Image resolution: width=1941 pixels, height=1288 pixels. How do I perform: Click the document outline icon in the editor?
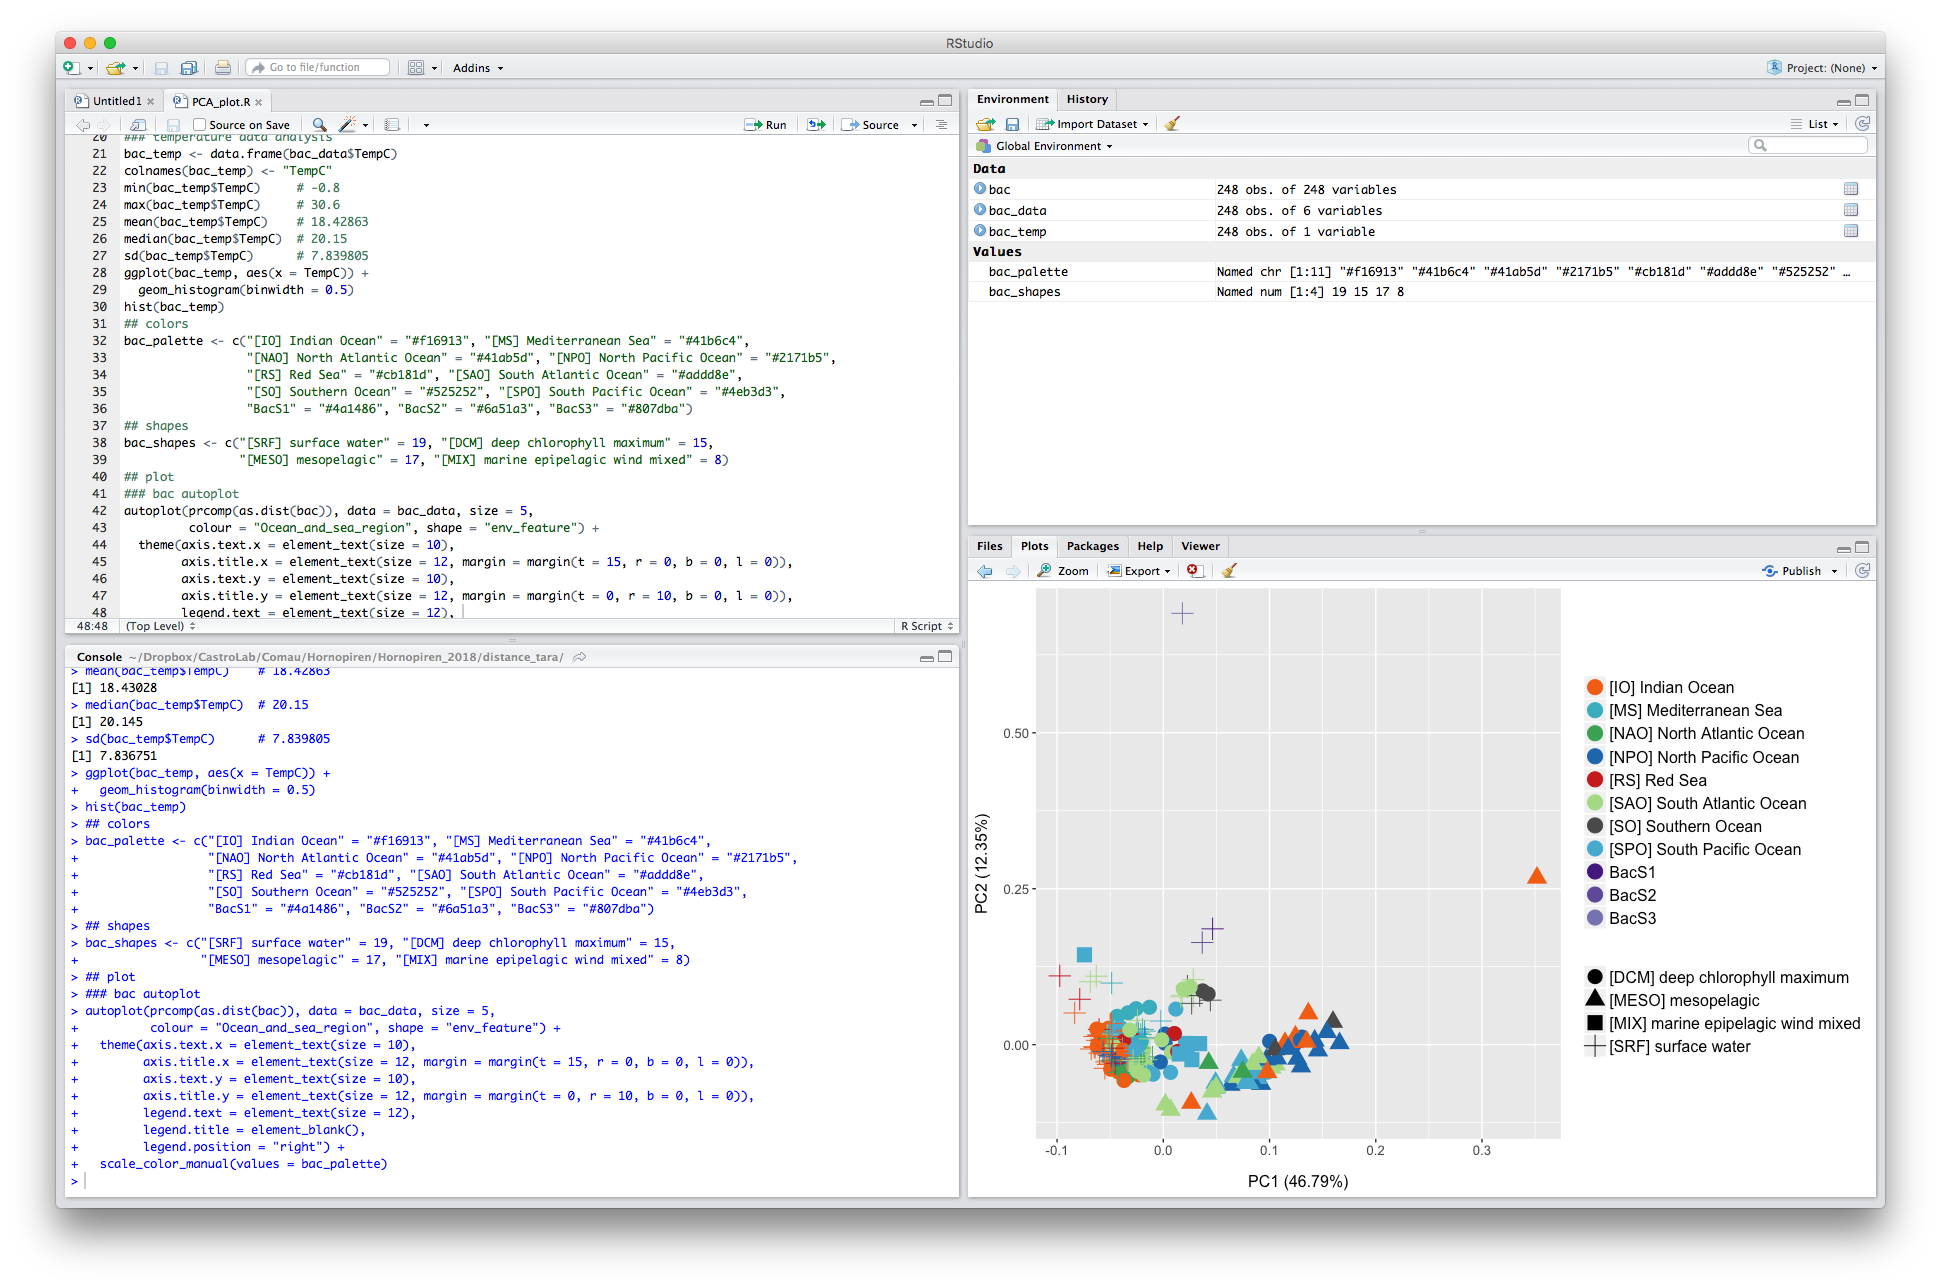point(941,125)
